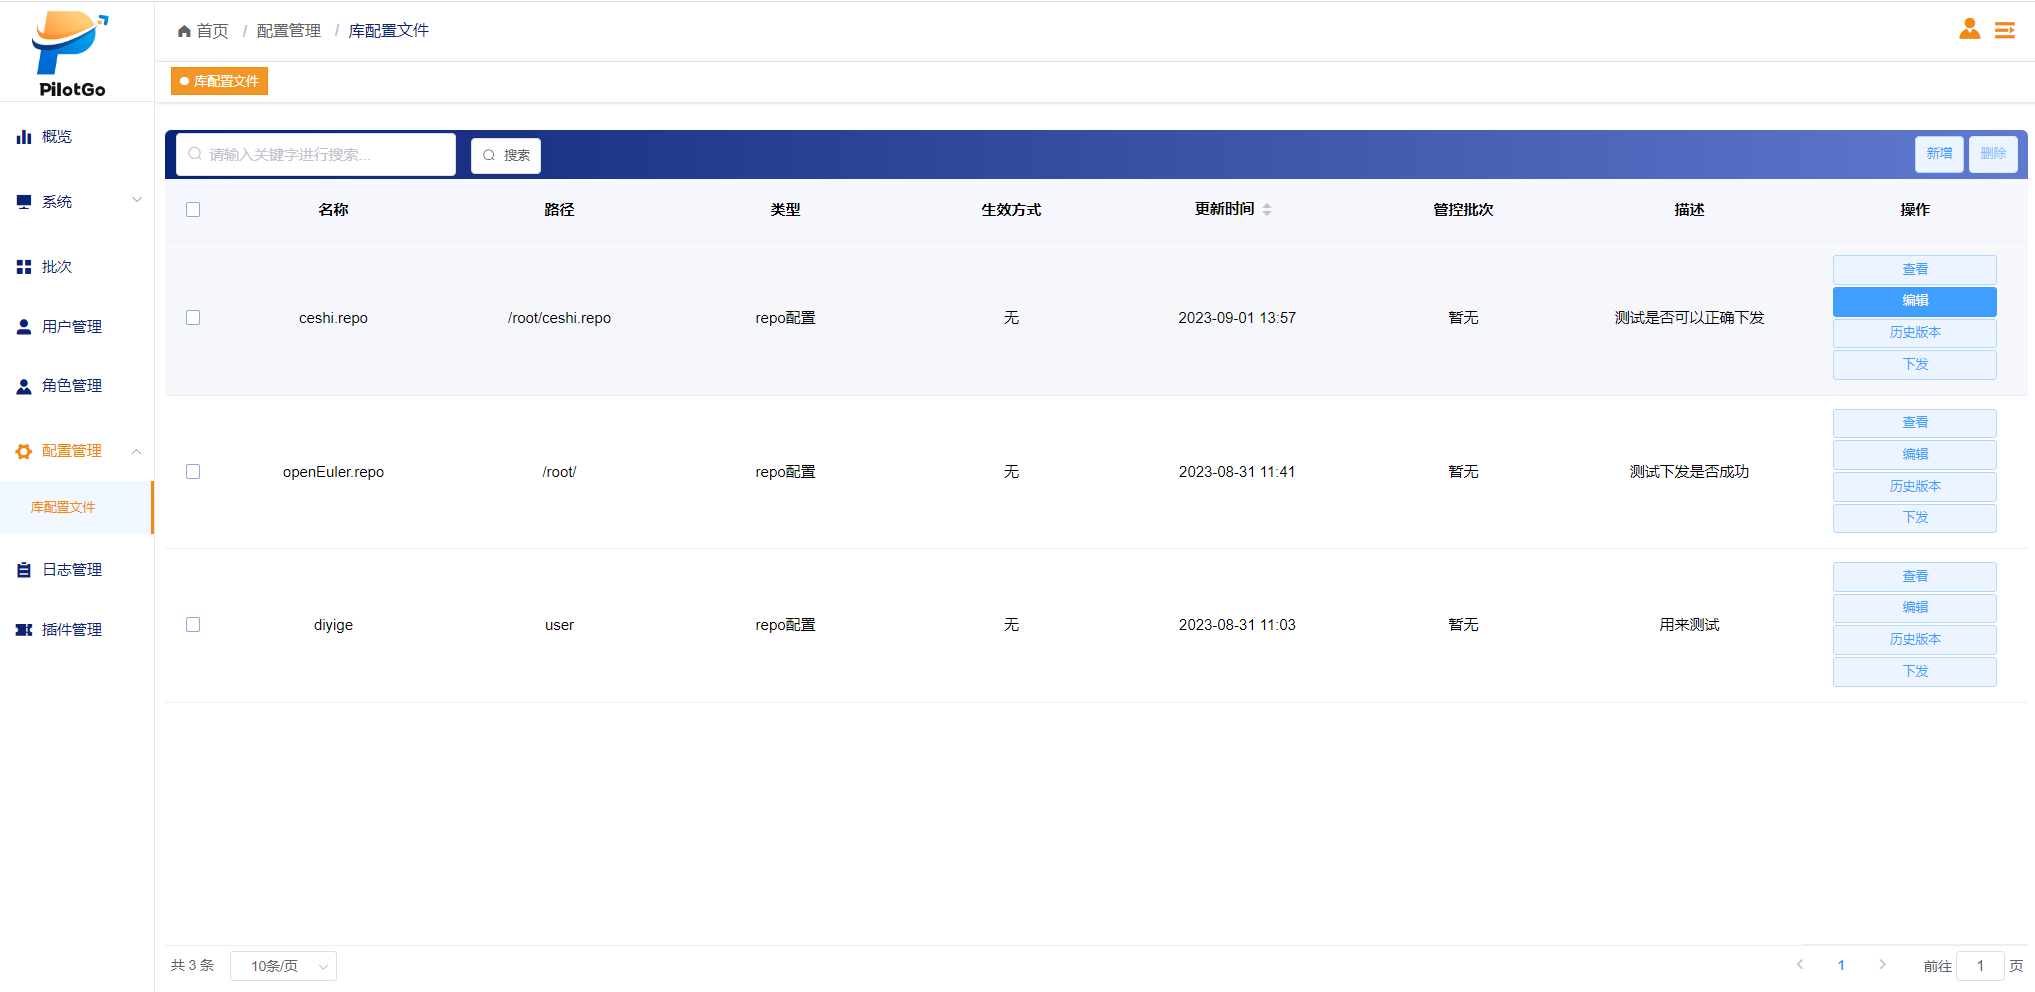Screen dimensions: 2035x992
Task: Click 编辑 button for ceshi.repo
Action: [x=1914, y=301]
